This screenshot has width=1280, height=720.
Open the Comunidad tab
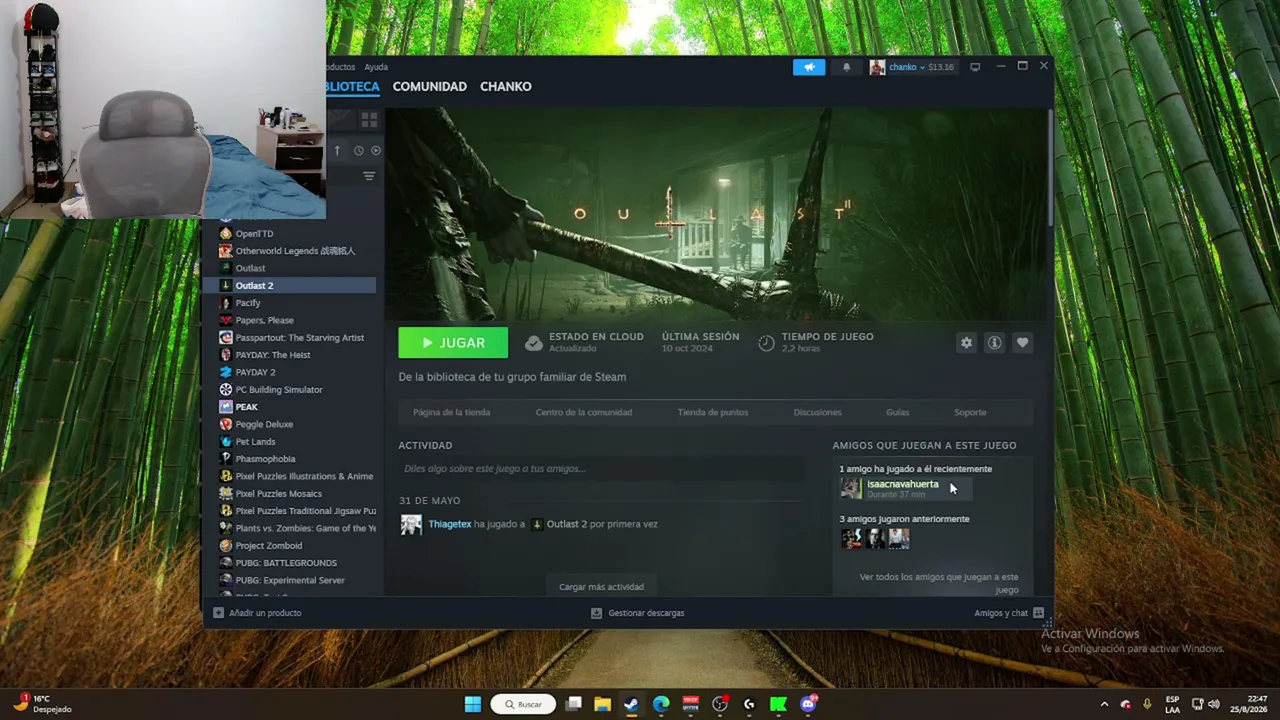tap(430, 87)
